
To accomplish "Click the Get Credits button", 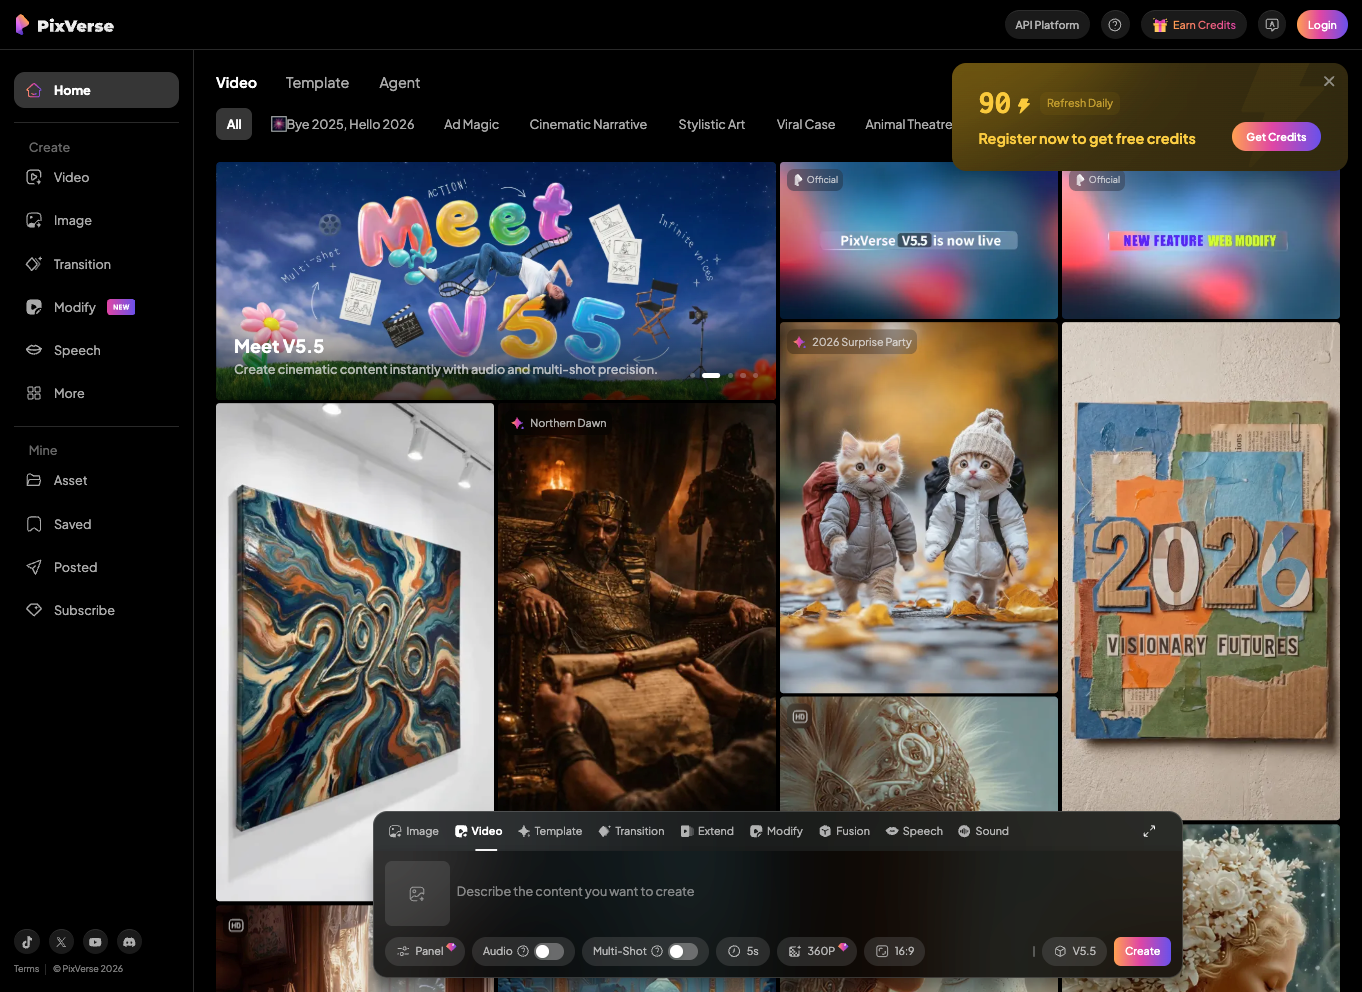I will point(1276,137).
